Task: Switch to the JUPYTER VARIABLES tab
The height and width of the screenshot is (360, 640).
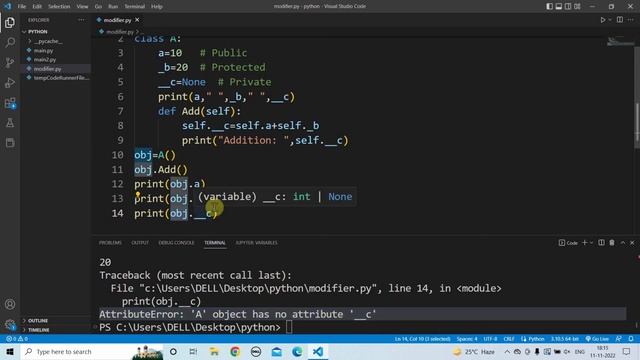Action: point(256,242)
